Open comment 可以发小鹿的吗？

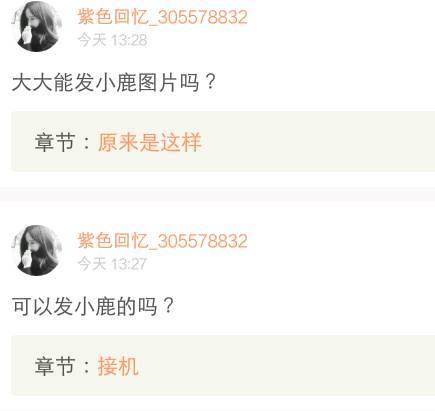[x=93, y=306]
